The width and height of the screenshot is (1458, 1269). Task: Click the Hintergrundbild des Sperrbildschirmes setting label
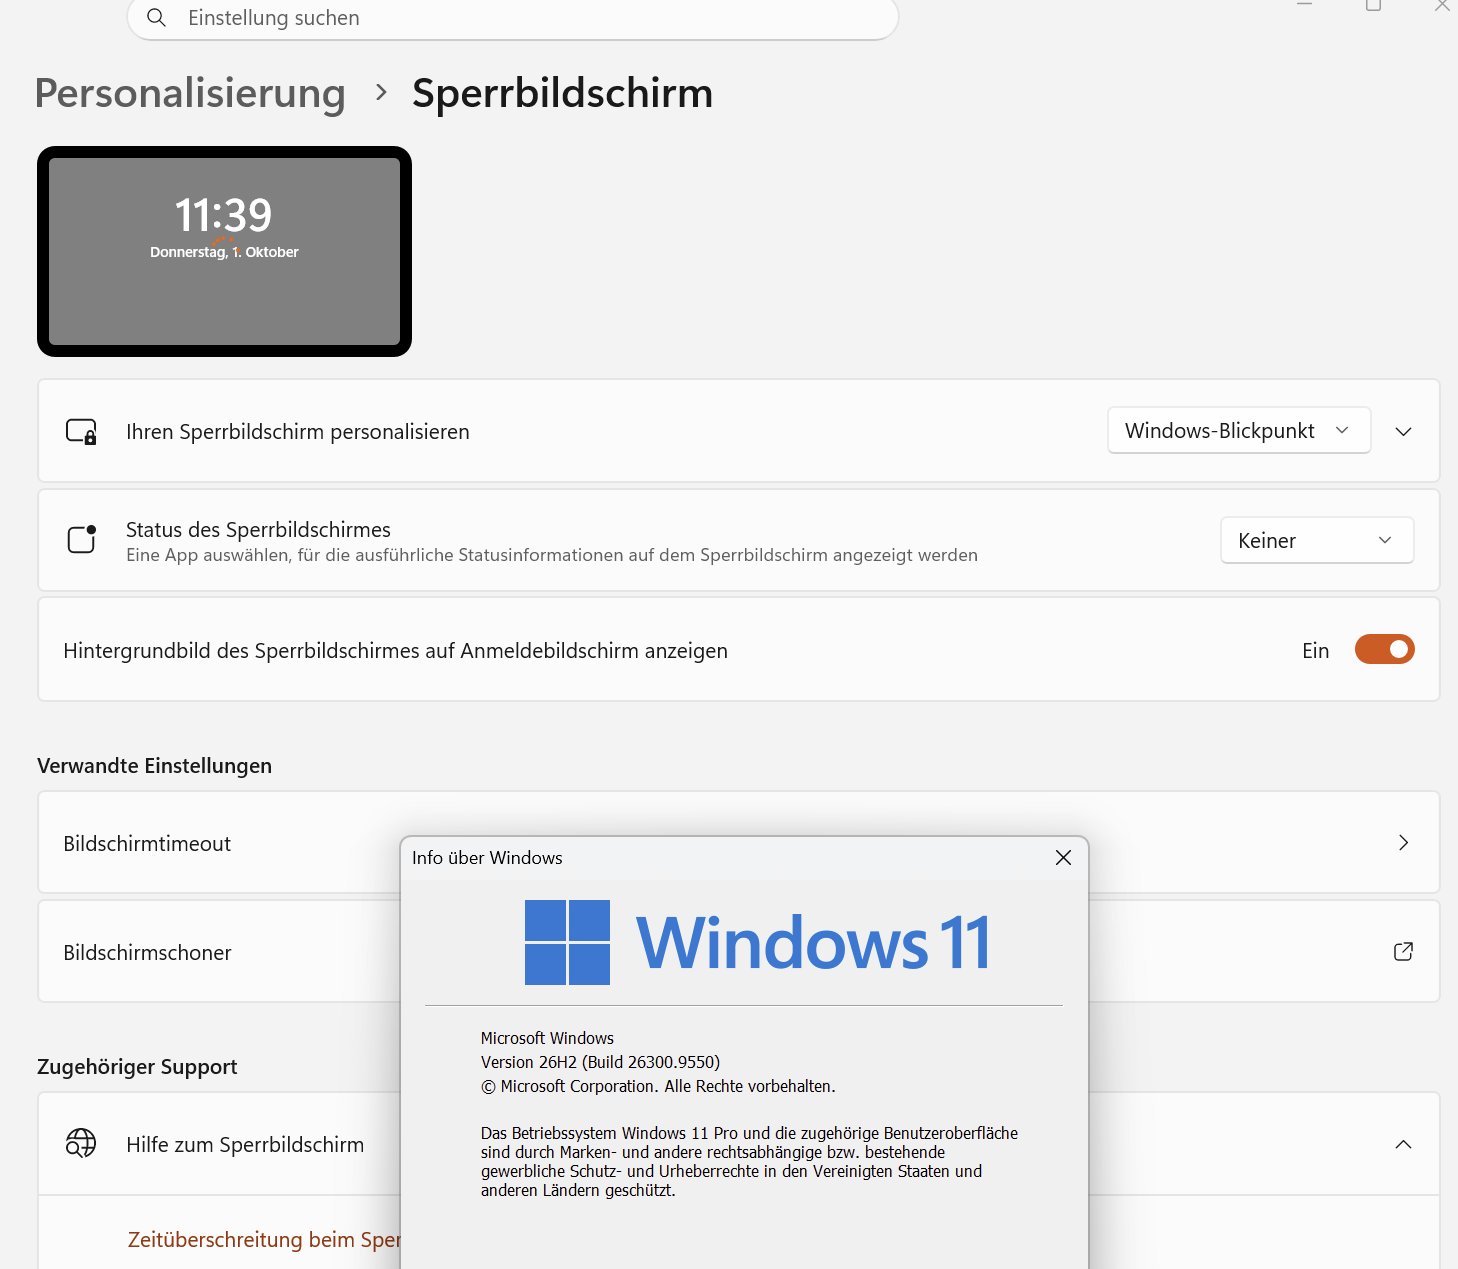tap(395, 651)
